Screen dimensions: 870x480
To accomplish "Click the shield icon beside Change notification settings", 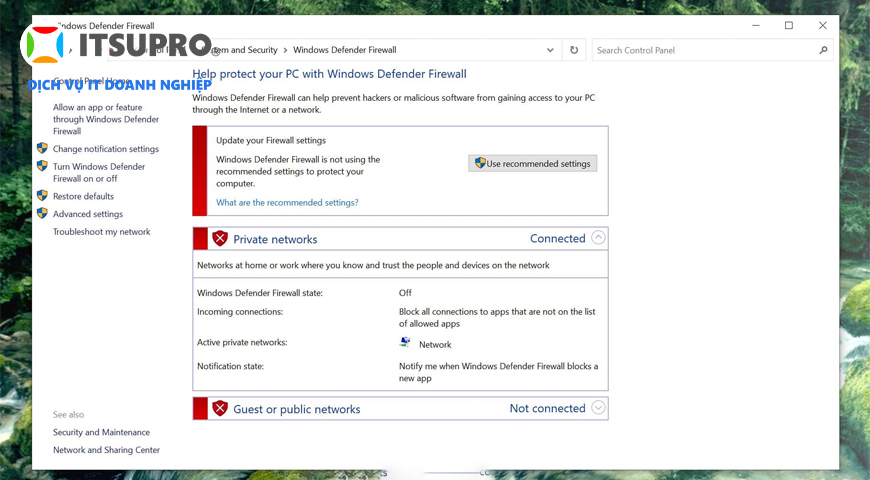I will coord(42,148).
